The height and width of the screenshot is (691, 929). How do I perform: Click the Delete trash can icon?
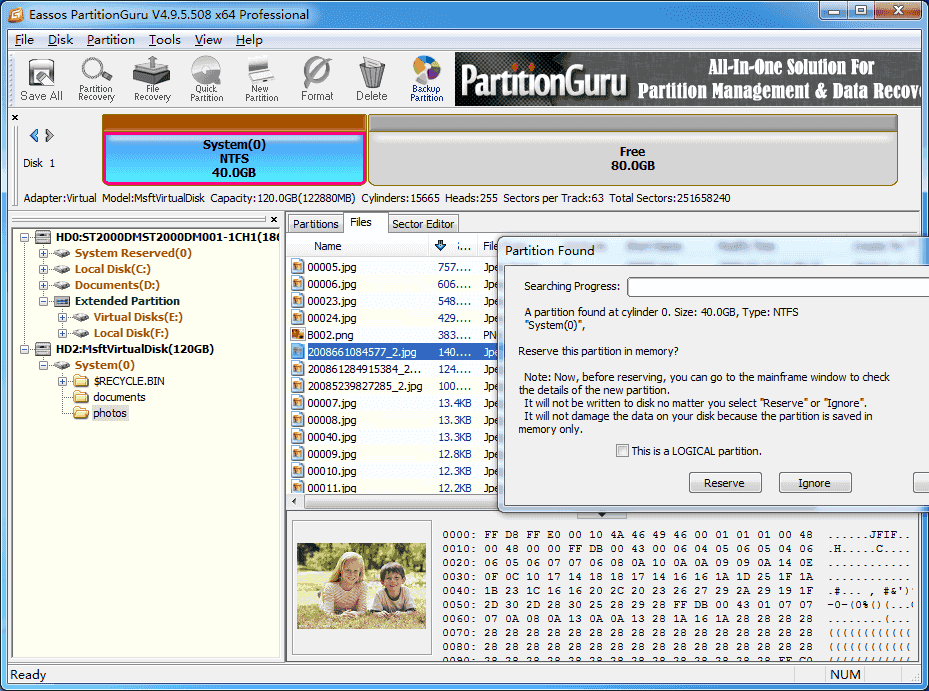[371, 79]
